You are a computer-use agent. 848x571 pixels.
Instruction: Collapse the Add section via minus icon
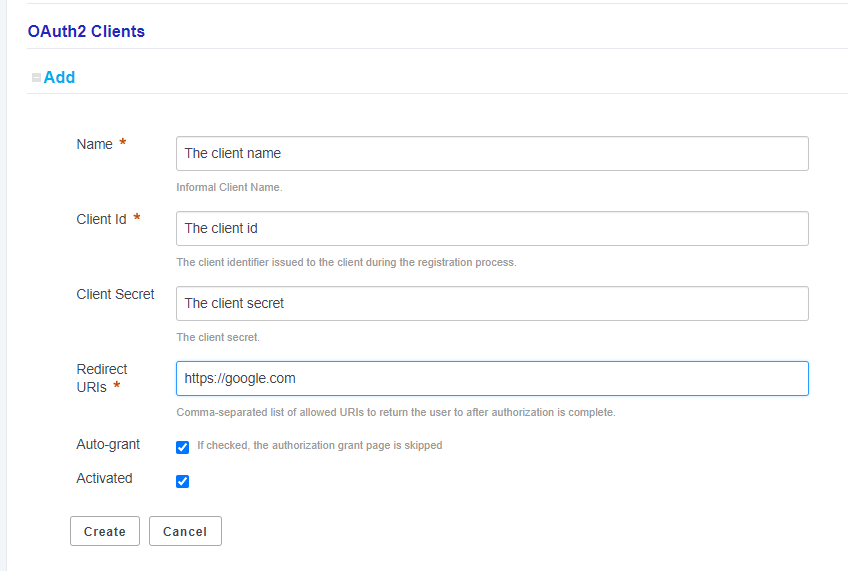(36, 77)
